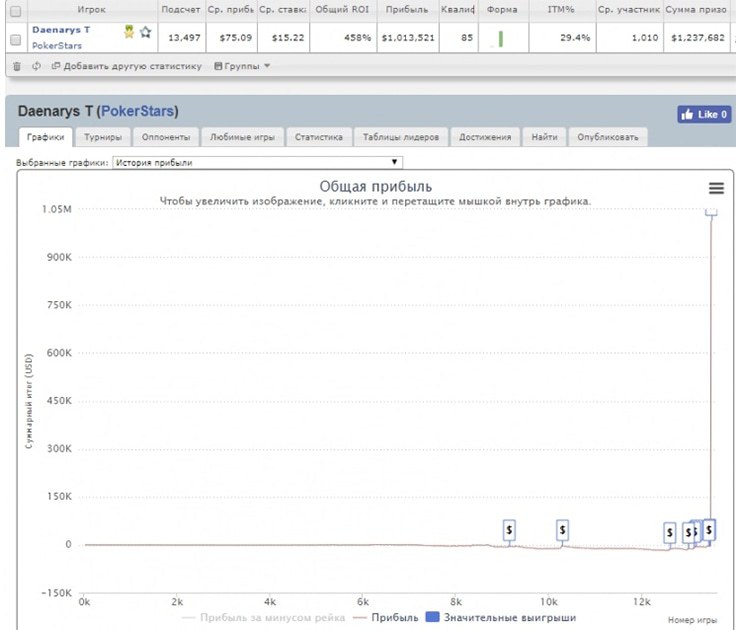
Task: Click the dollar win marker near 9k games
Action: click(x=509, y=529)
